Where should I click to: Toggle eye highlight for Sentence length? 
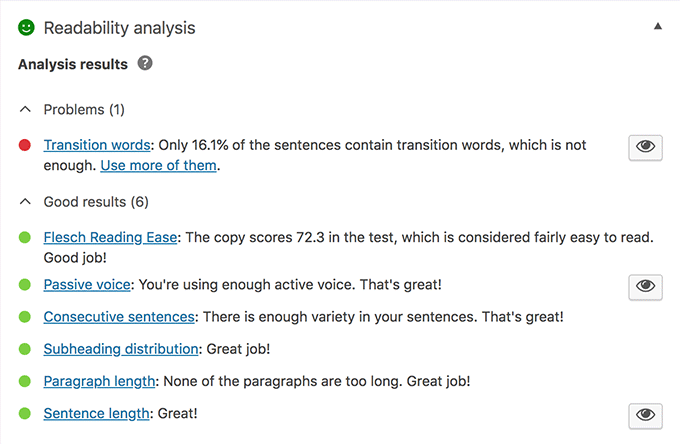click(x=645, y=414)
